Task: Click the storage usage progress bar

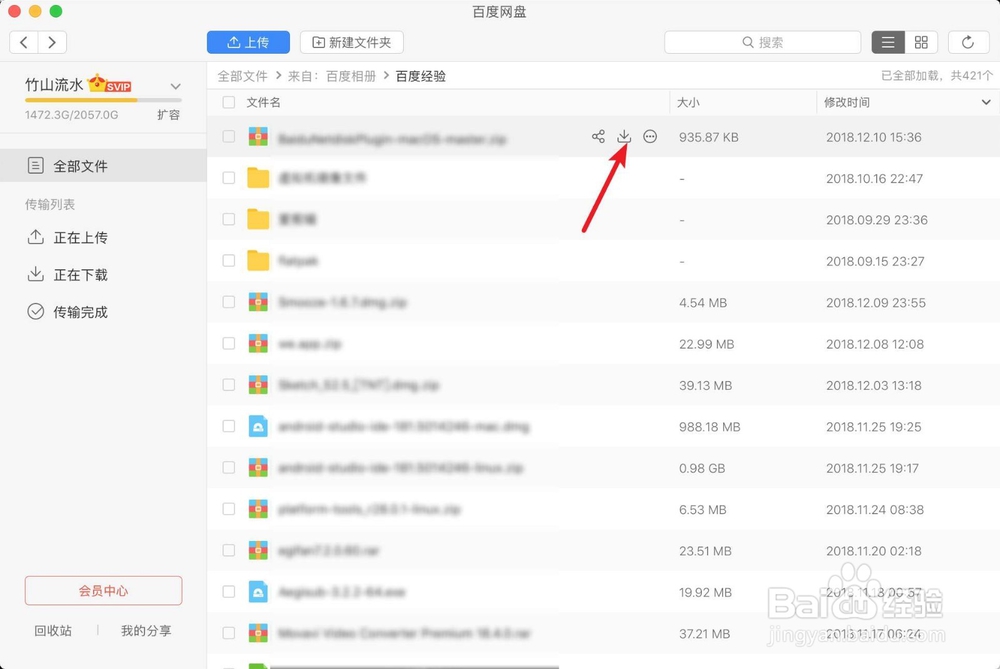Action: [103, 100]
